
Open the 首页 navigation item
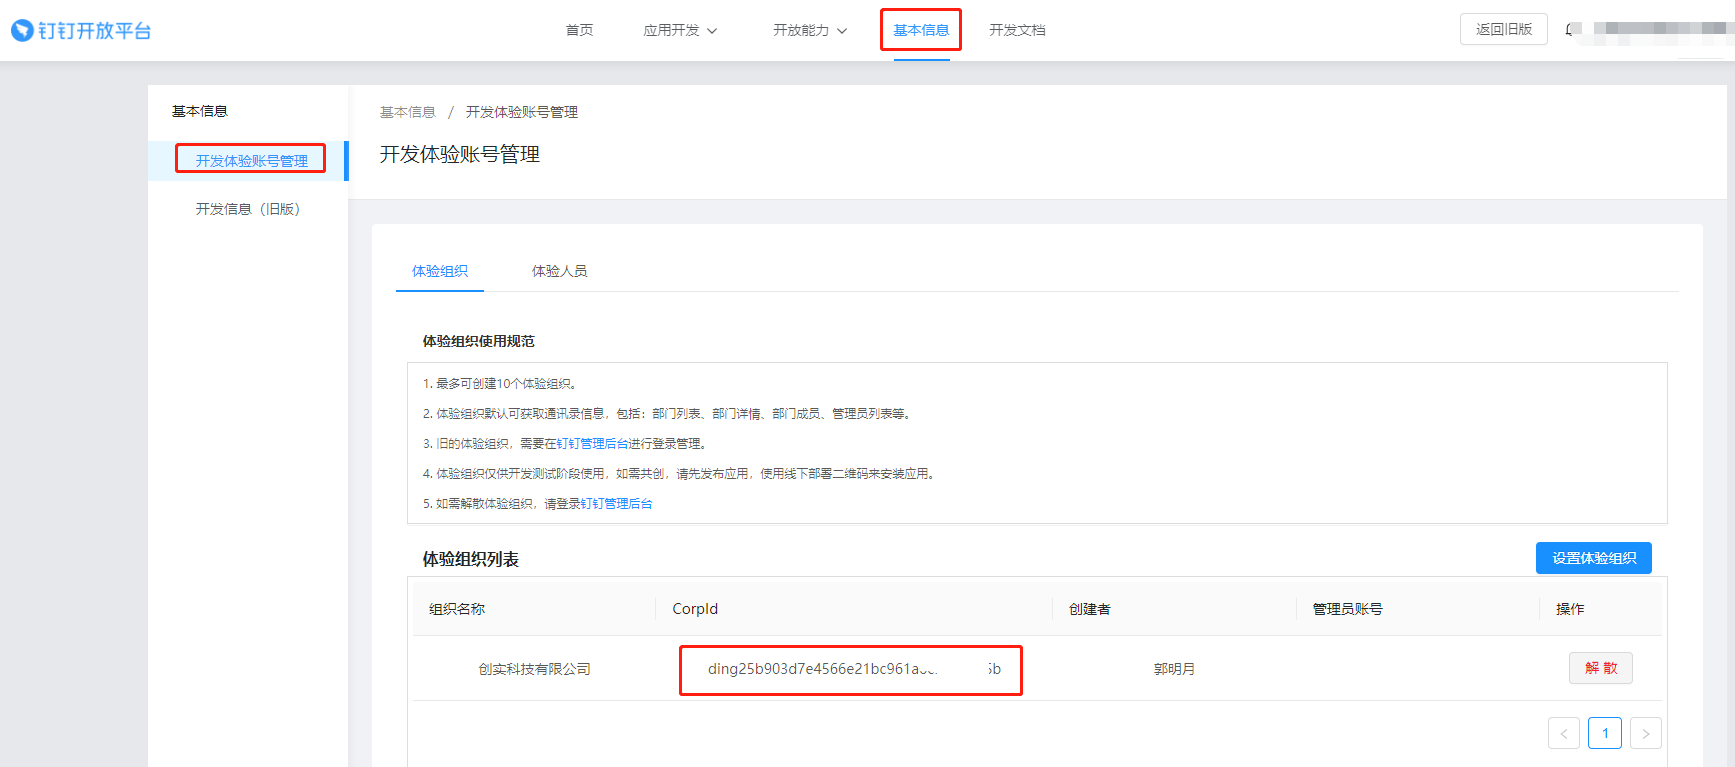(579, 30)
